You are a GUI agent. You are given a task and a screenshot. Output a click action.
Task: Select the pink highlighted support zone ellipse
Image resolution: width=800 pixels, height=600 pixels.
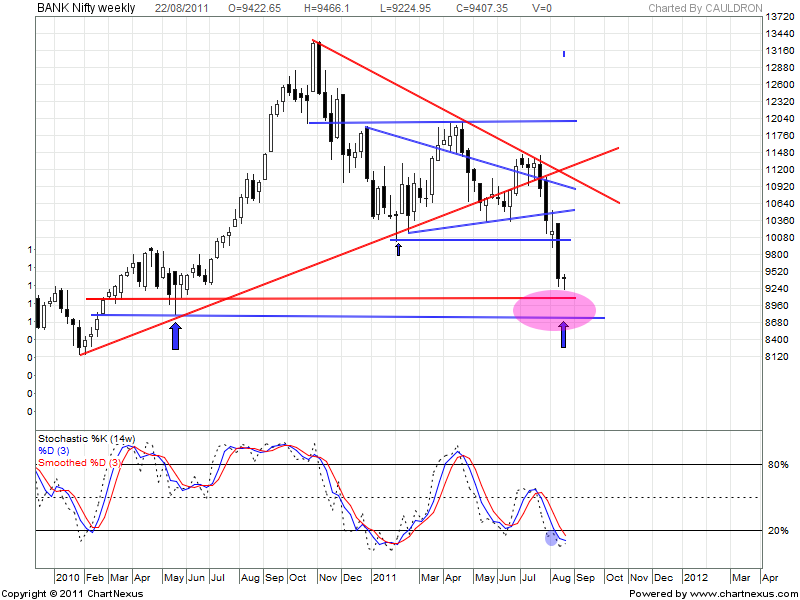coord(556,307)
